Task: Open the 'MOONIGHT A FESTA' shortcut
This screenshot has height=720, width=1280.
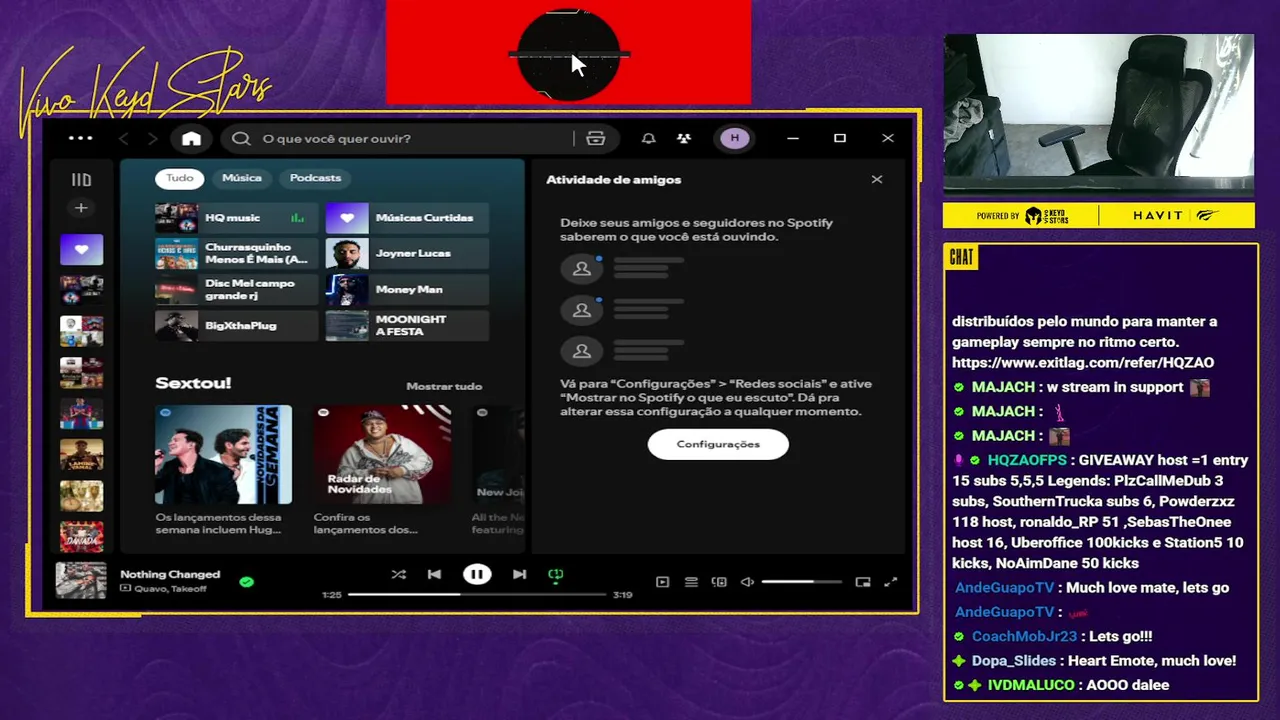Action: tap(407, 325)
